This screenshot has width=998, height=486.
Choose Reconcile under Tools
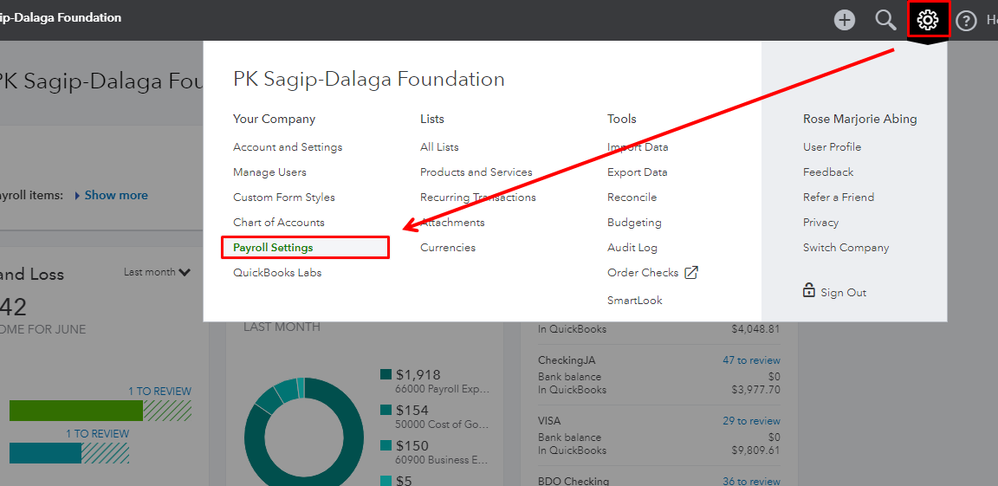point(631,197)
